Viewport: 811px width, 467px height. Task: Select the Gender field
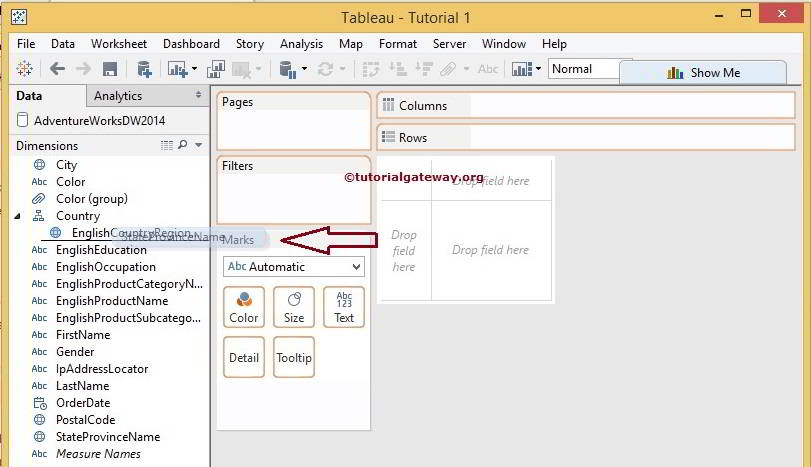pos(75,352)
